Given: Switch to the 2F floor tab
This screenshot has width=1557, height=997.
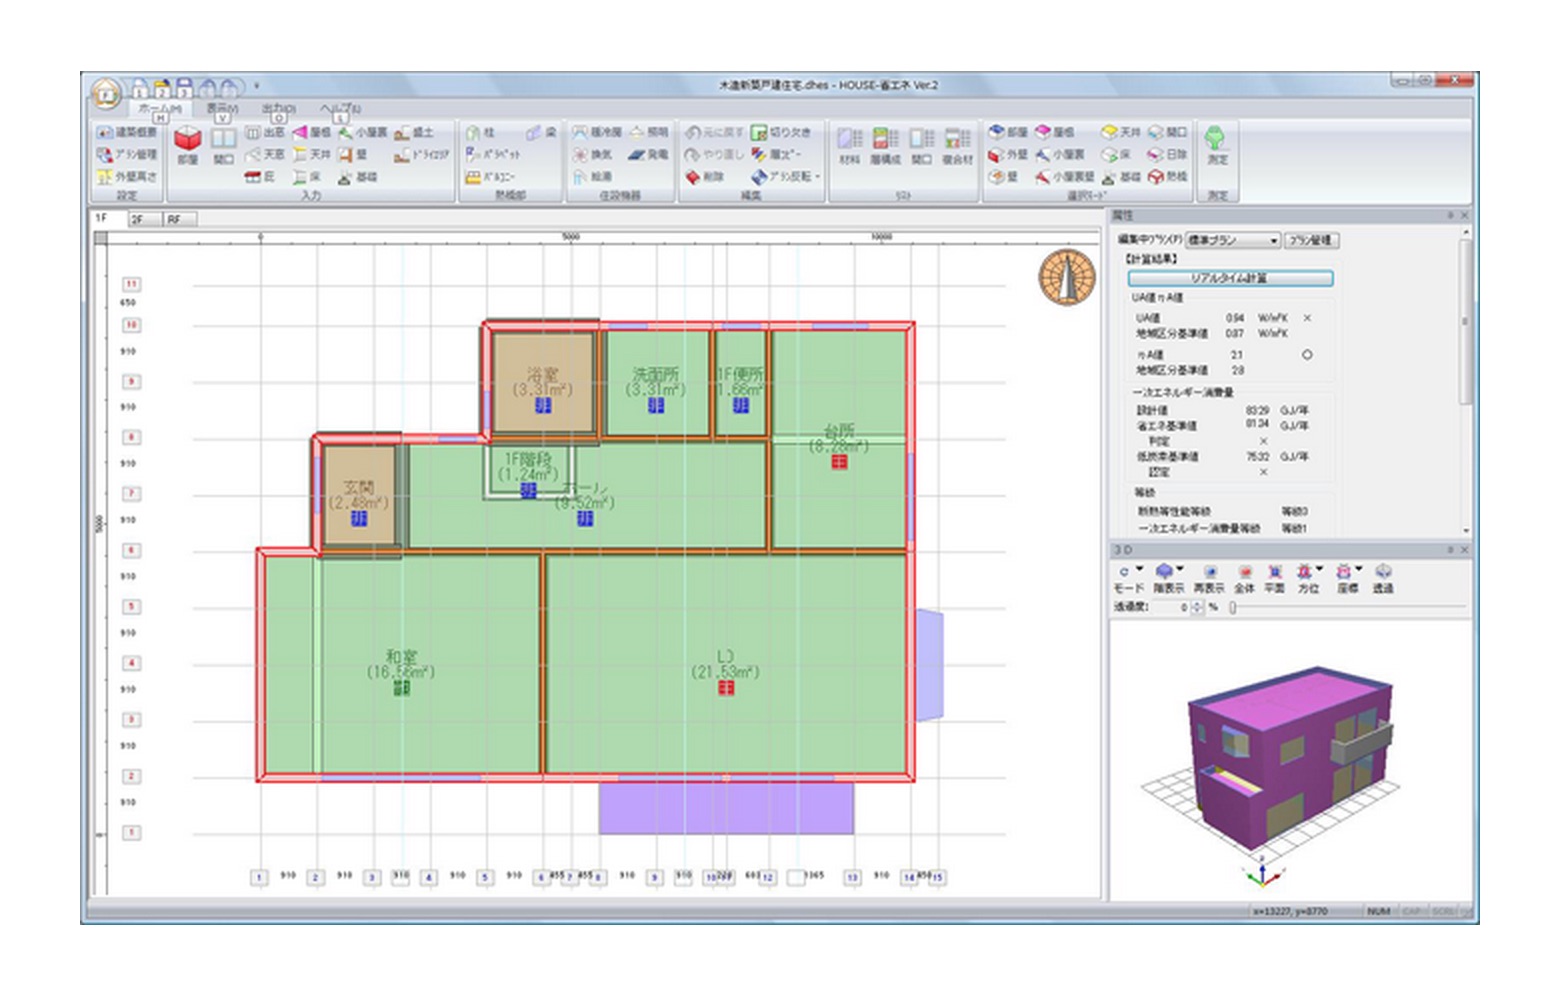Looking at the screenshot, I should click(x=137, y=219).
